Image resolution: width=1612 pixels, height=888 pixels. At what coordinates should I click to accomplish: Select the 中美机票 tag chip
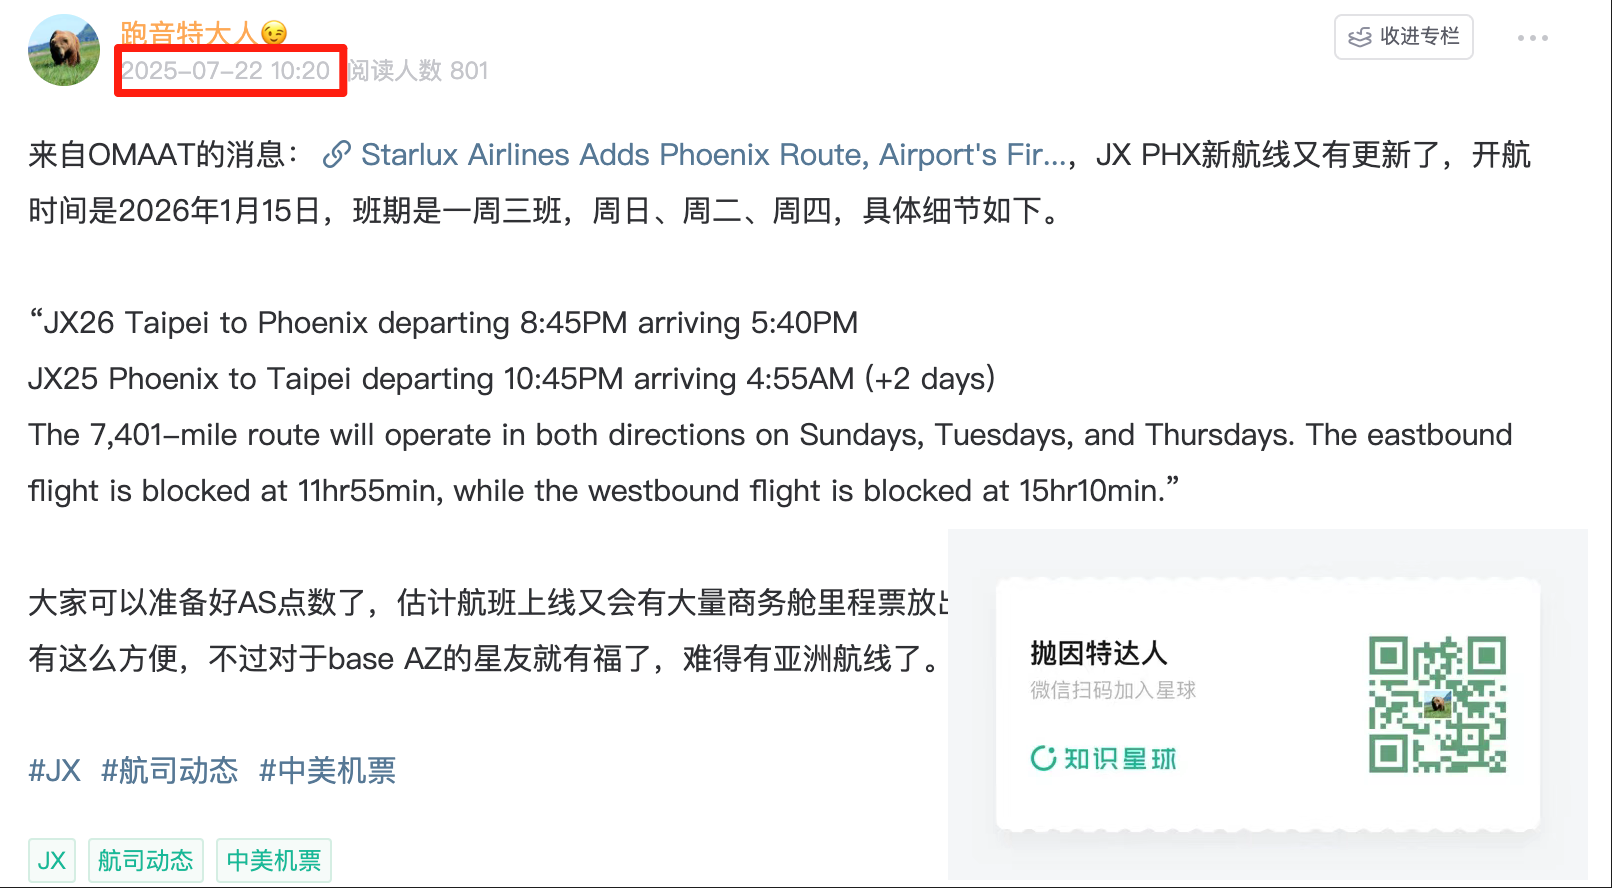pyautogui.click(x=274, y=860)
